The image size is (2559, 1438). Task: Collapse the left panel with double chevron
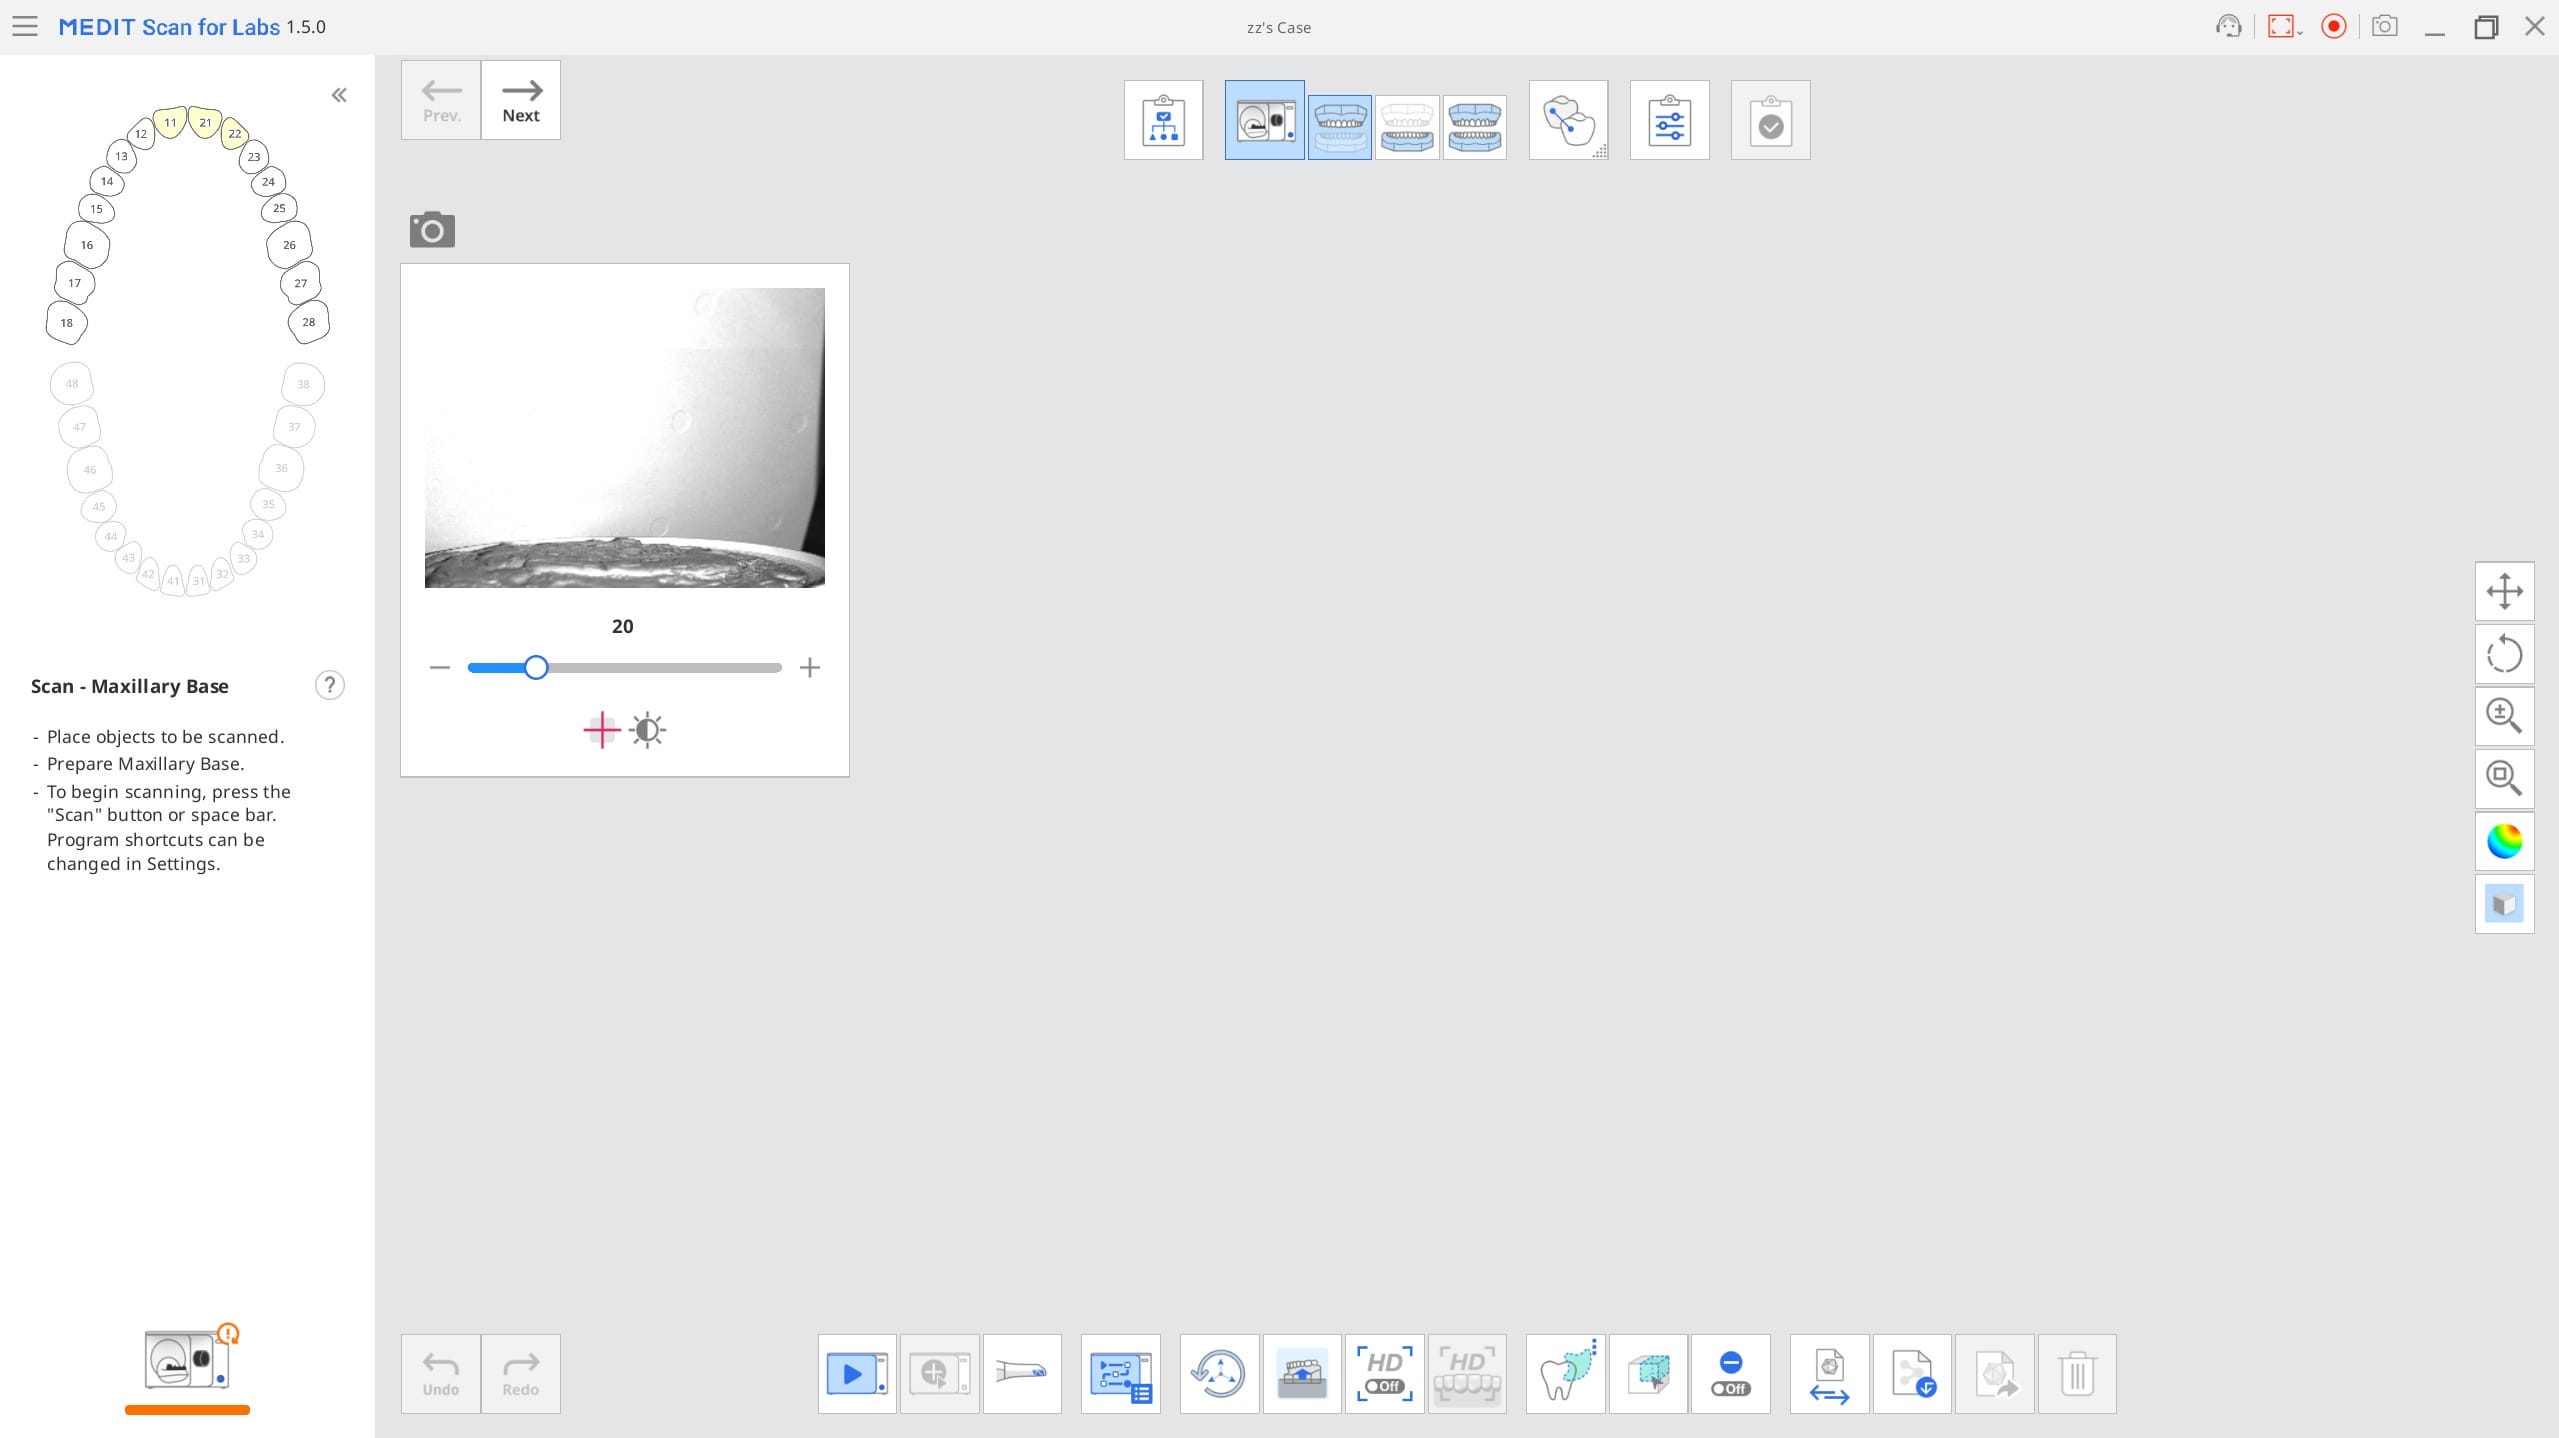[339, 95]
